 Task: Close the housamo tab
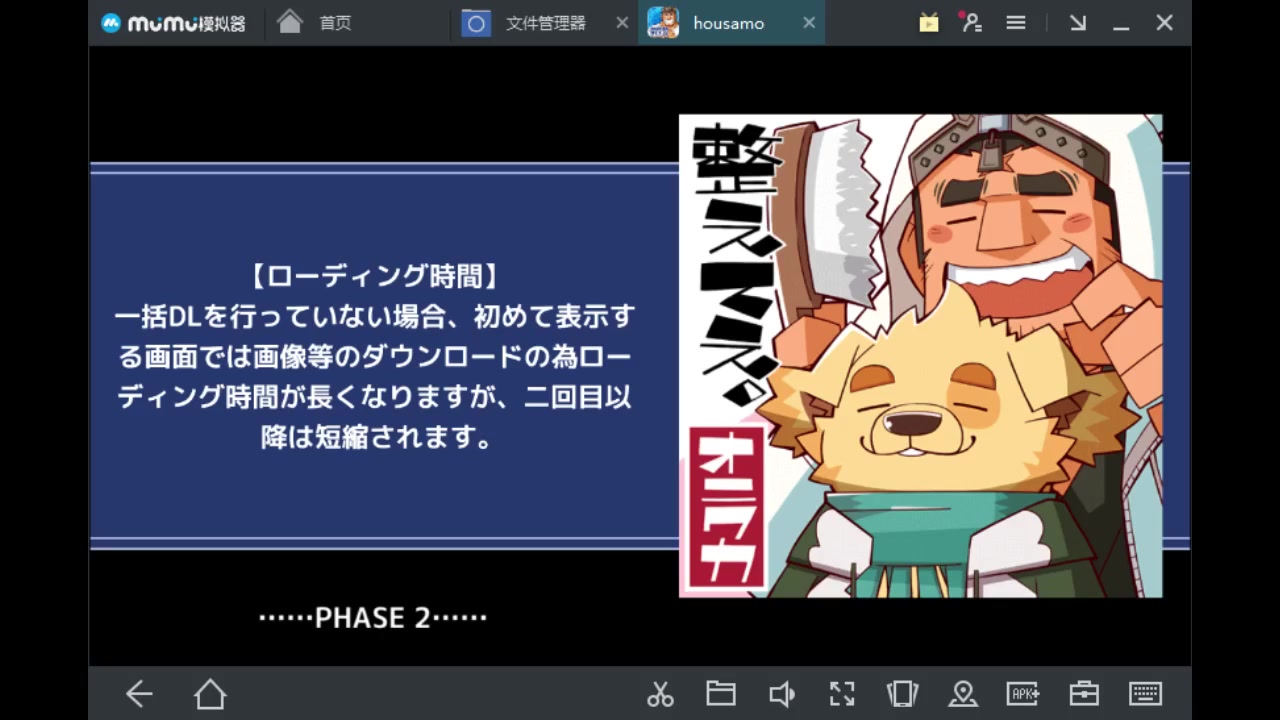[x=808, y=22]
